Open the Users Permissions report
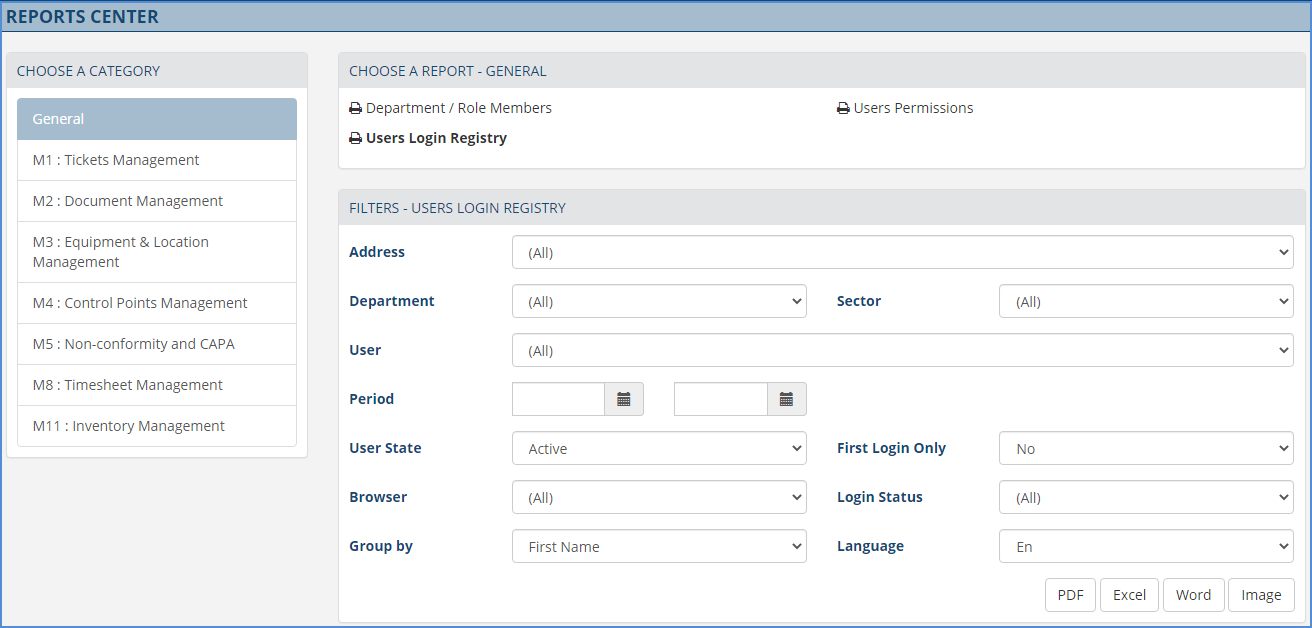Image resolution: width=1312 pixels, height=628 pixels. pyautogui.click(x=913, y=107)
